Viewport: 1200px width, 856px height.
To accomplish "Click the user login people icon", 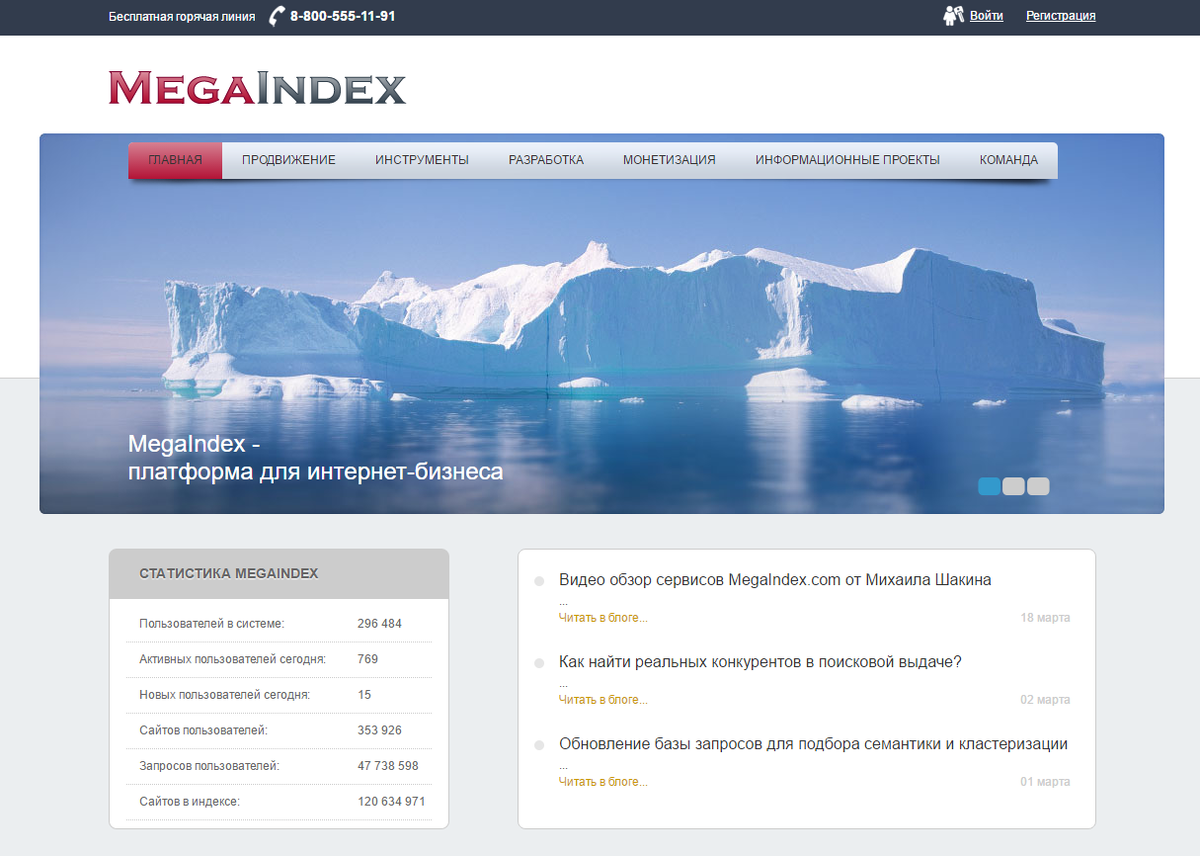I will click(953, 16).
